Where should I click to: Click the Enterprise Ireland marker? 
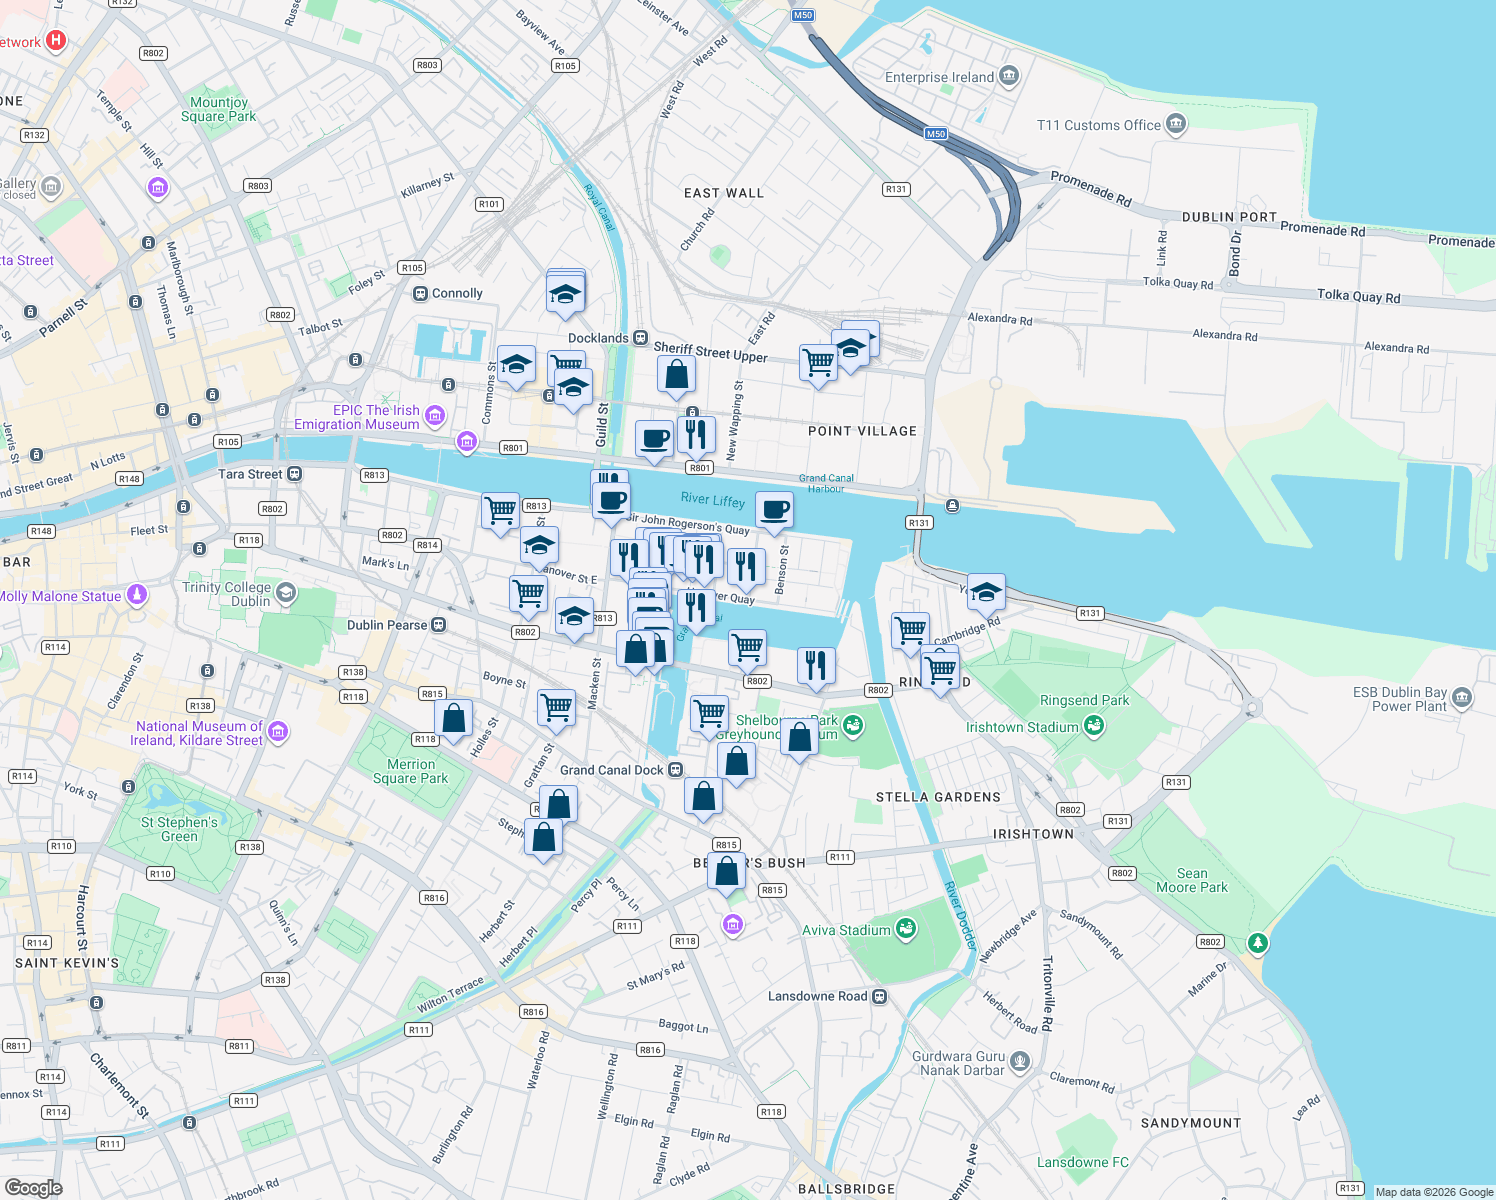pos(1009,76)
